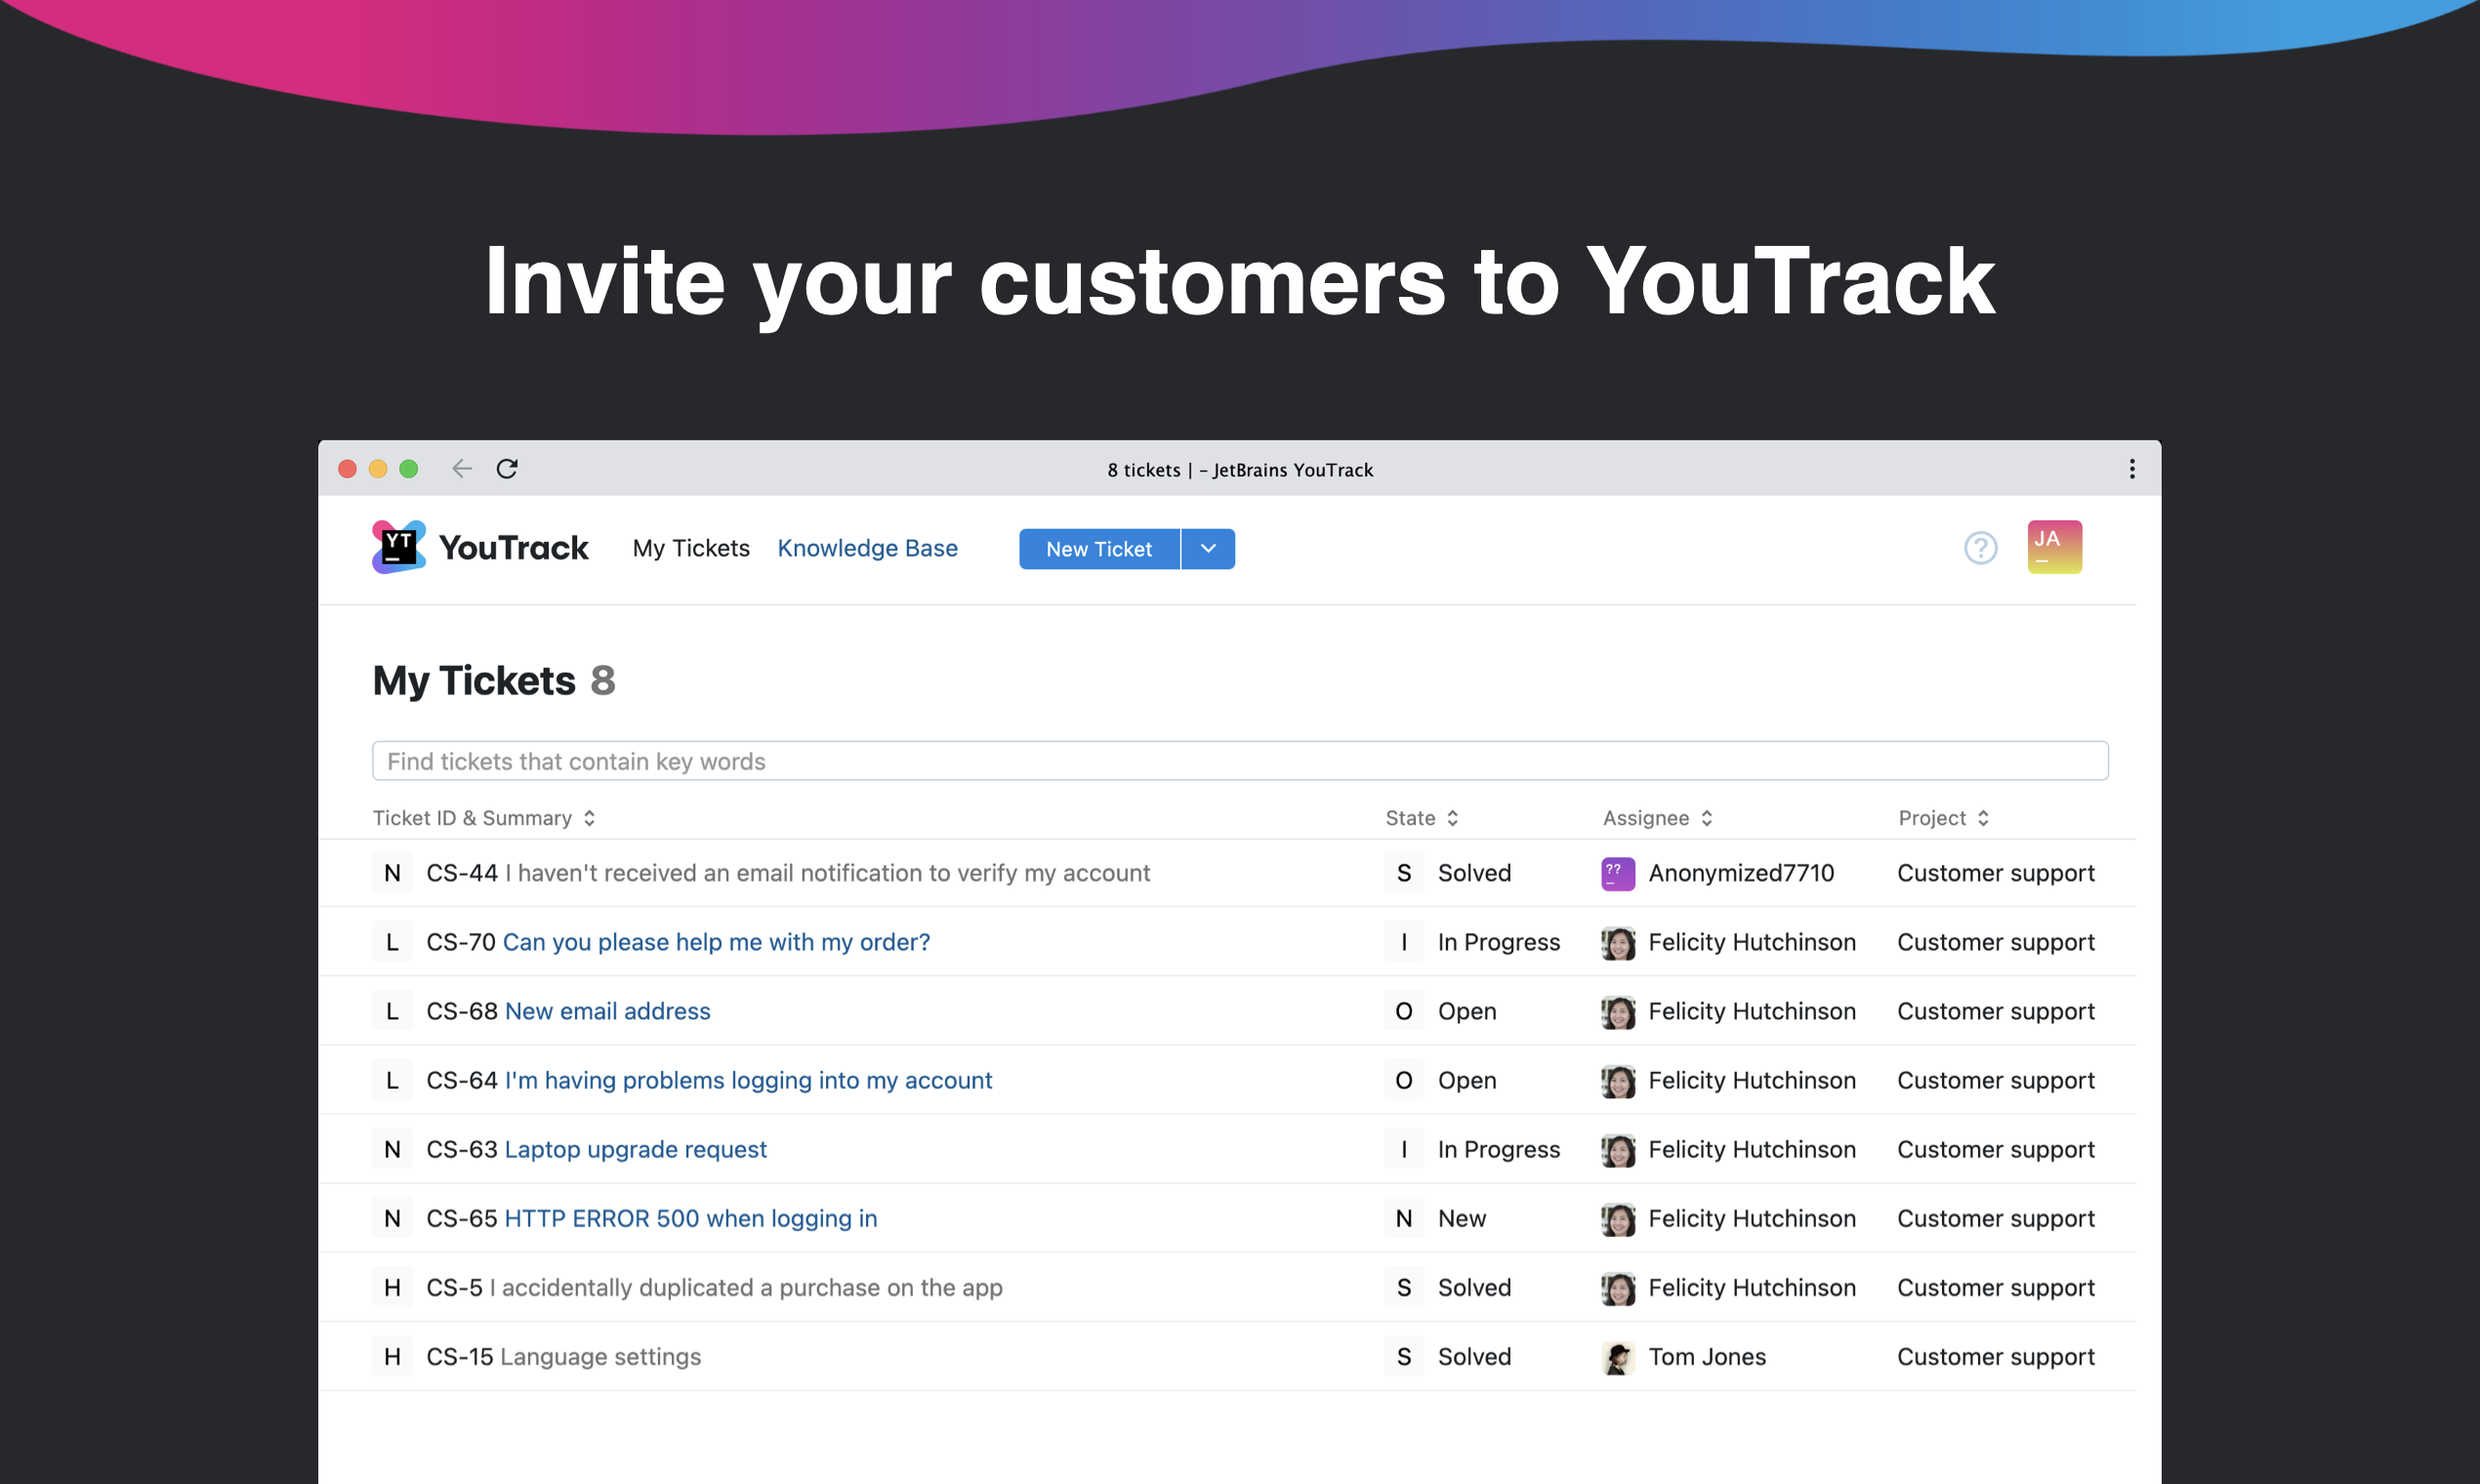This screenshot has height=1484, width=2480.
Task: Click Customer support project on CS-15
Action: [1995, 1356]
